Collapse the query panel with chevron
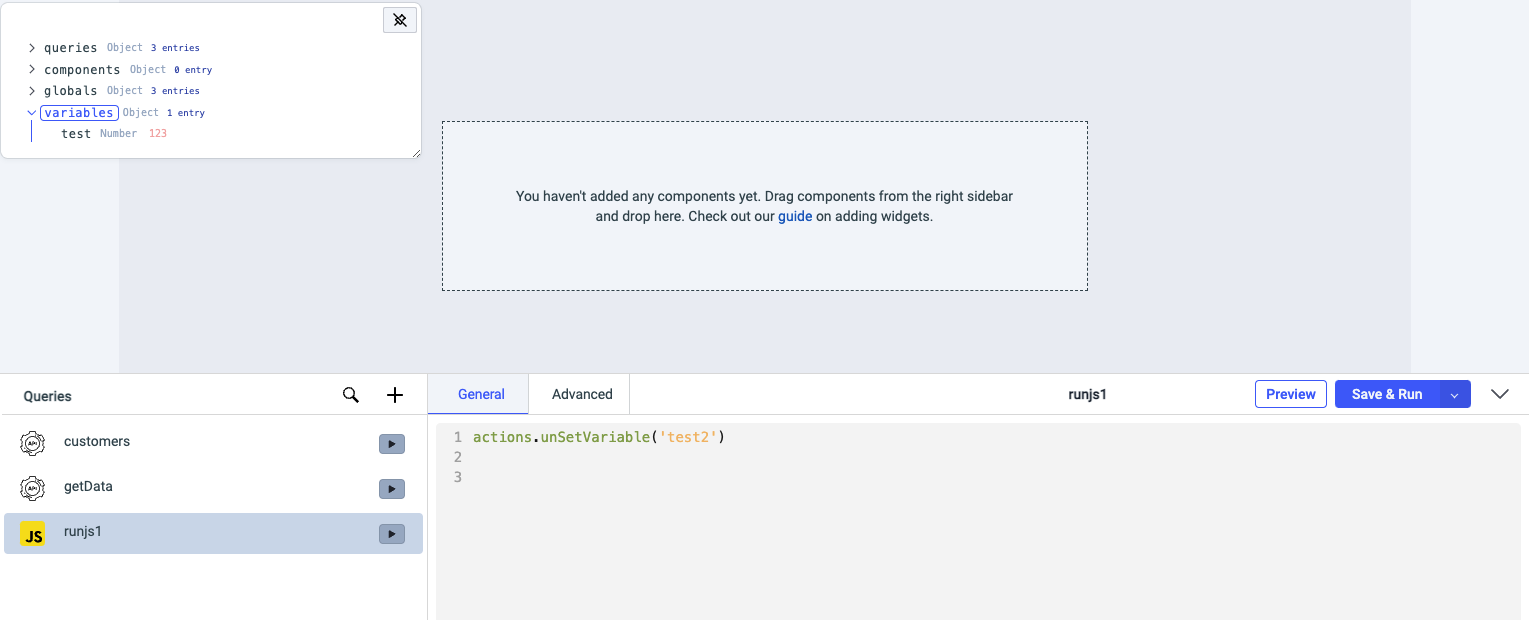Viewport: 1529px width, 620px height. [x=1500, y=394]
